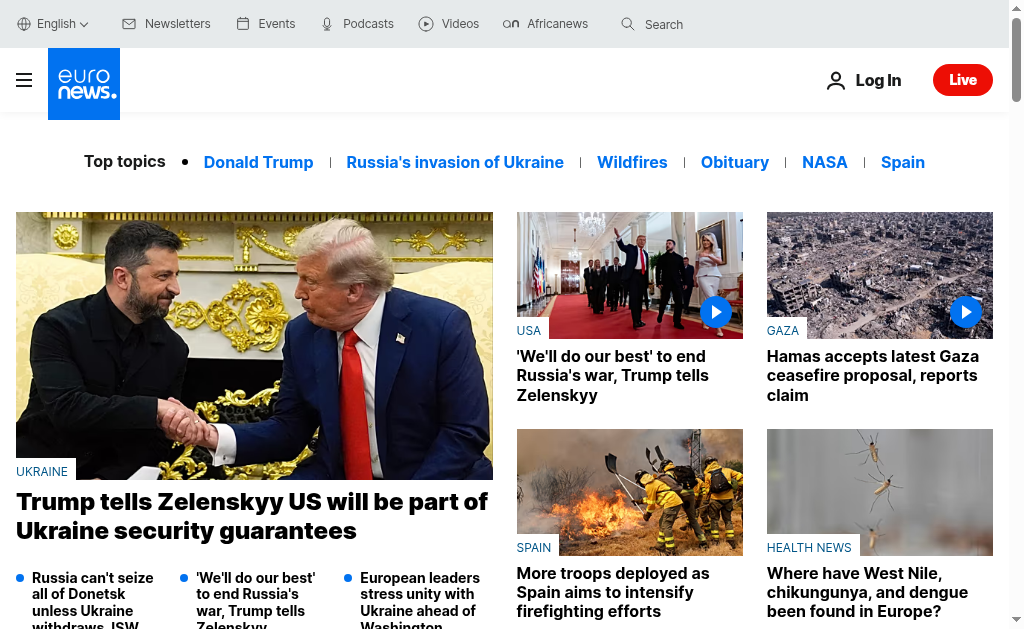Image resolution: width=1024 pixels, height=629 pixels.
Task: Click the globe language icon
Action: coord(24,24)
